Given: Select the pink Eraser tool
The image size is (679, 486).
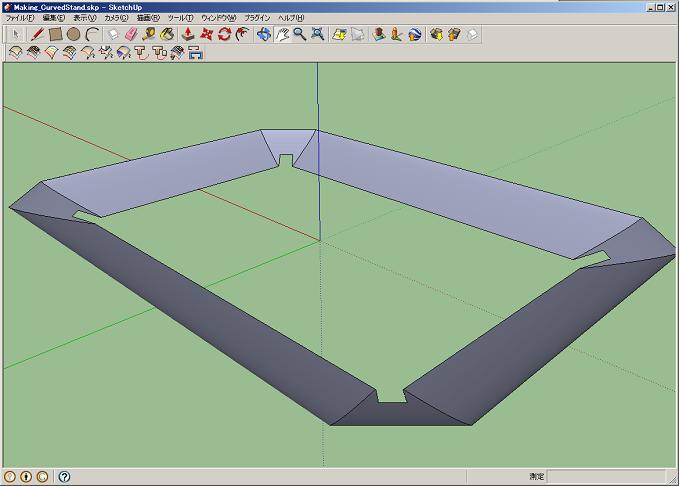Looking at the screenshot, I should (x=130, y=34).
